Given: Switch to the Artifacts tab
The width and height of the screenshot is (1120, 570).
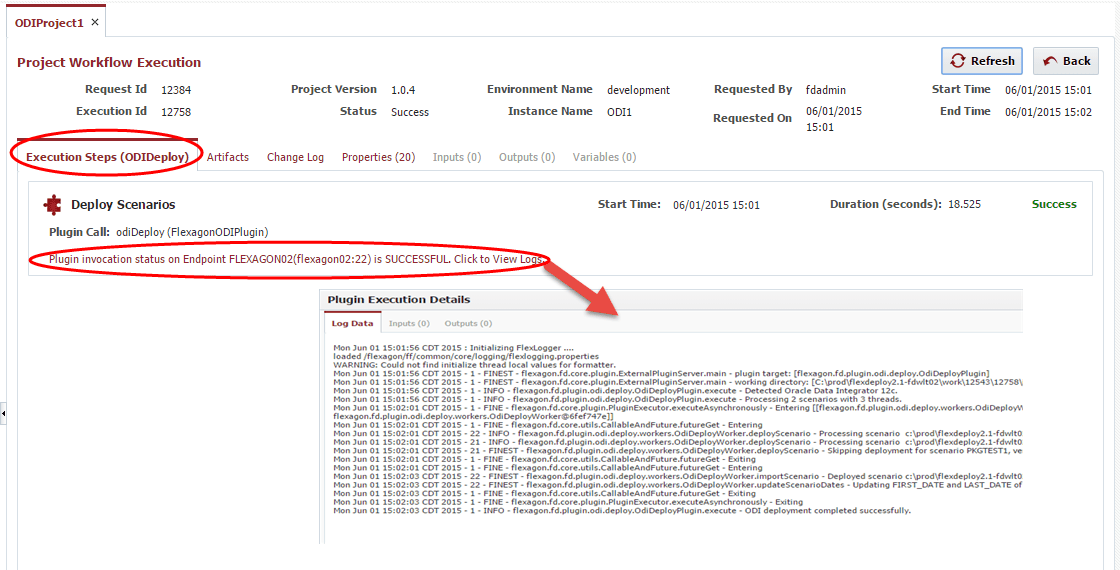Looking at the screenshot, I should 228,157.
